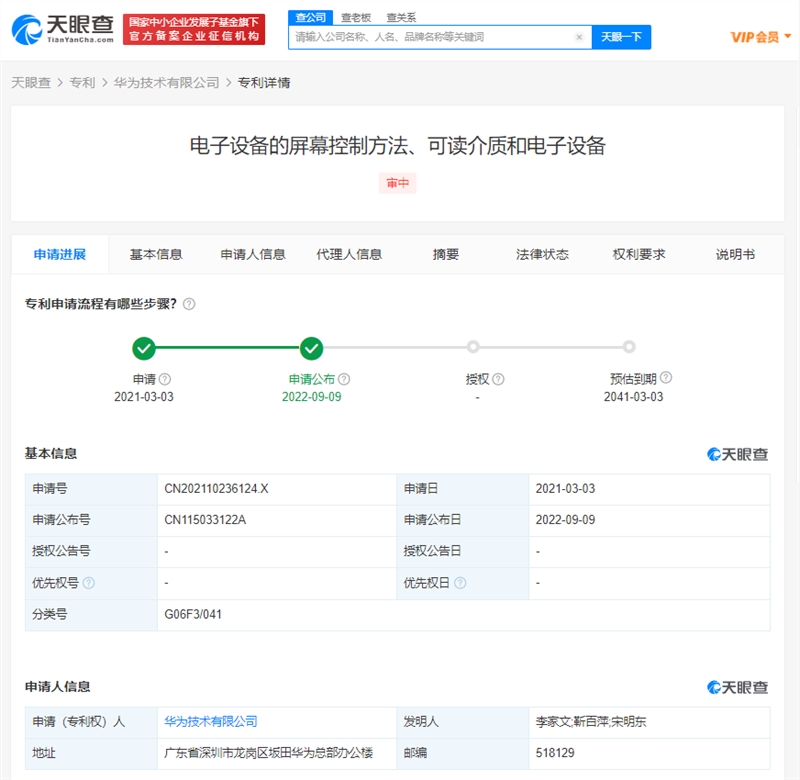Clear the search box with the x icon

point(579,37)
